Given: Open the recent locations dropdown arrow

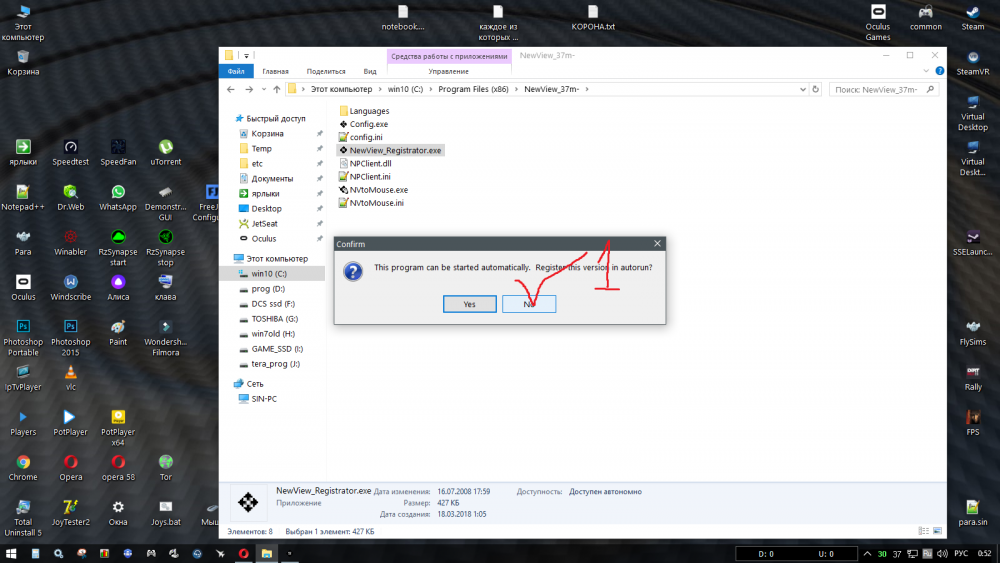Looking at the screenshot, I should click(x=263, y=89).
